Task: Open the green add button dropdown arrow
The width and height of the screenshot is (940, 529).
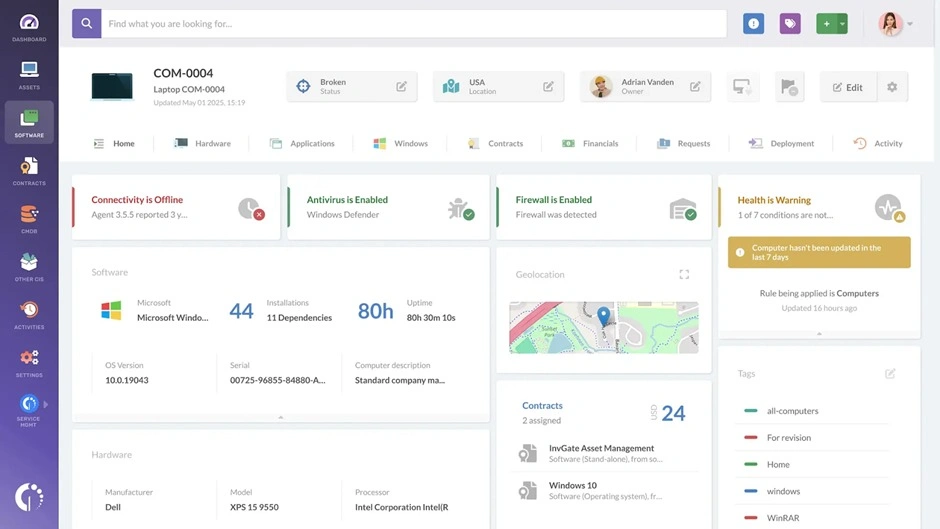Action: [842, 24]
